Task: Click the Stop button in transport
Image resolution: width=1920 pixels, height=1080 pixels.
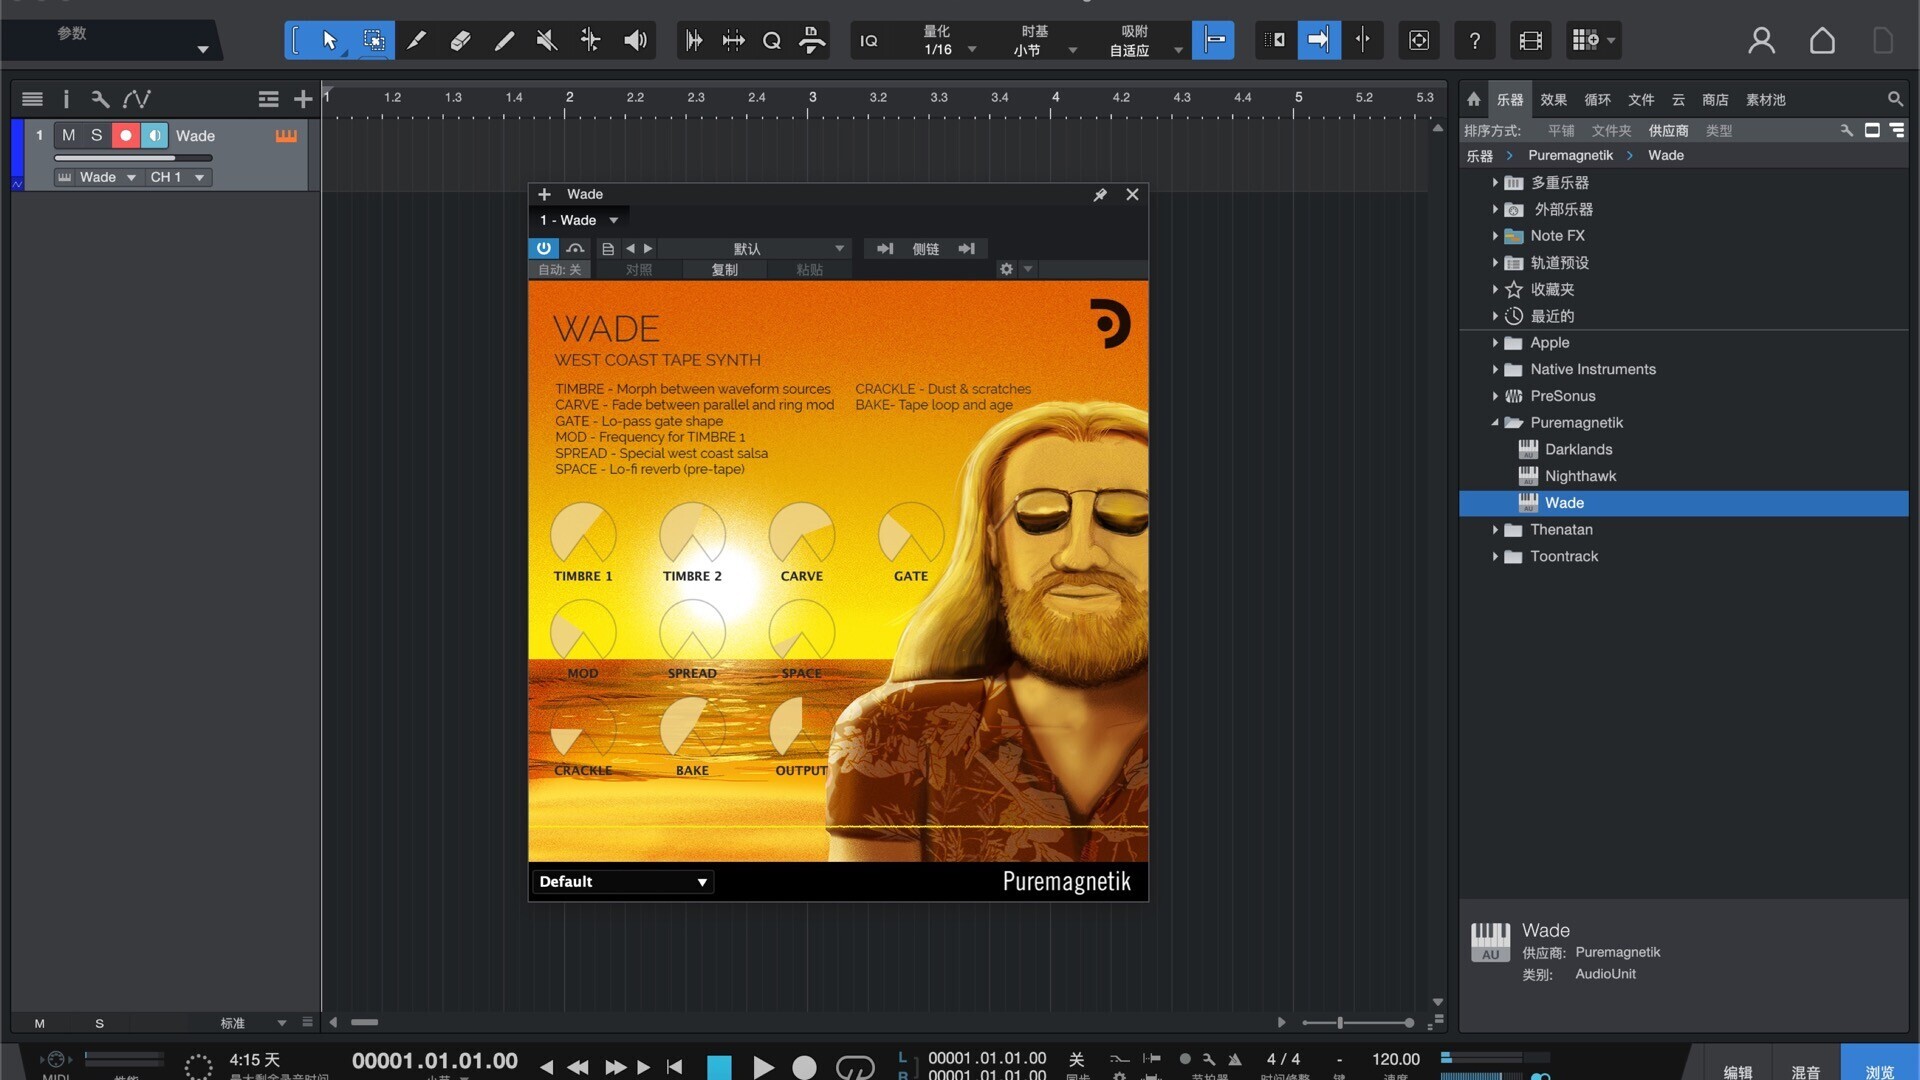Action: coord(719,1067)
